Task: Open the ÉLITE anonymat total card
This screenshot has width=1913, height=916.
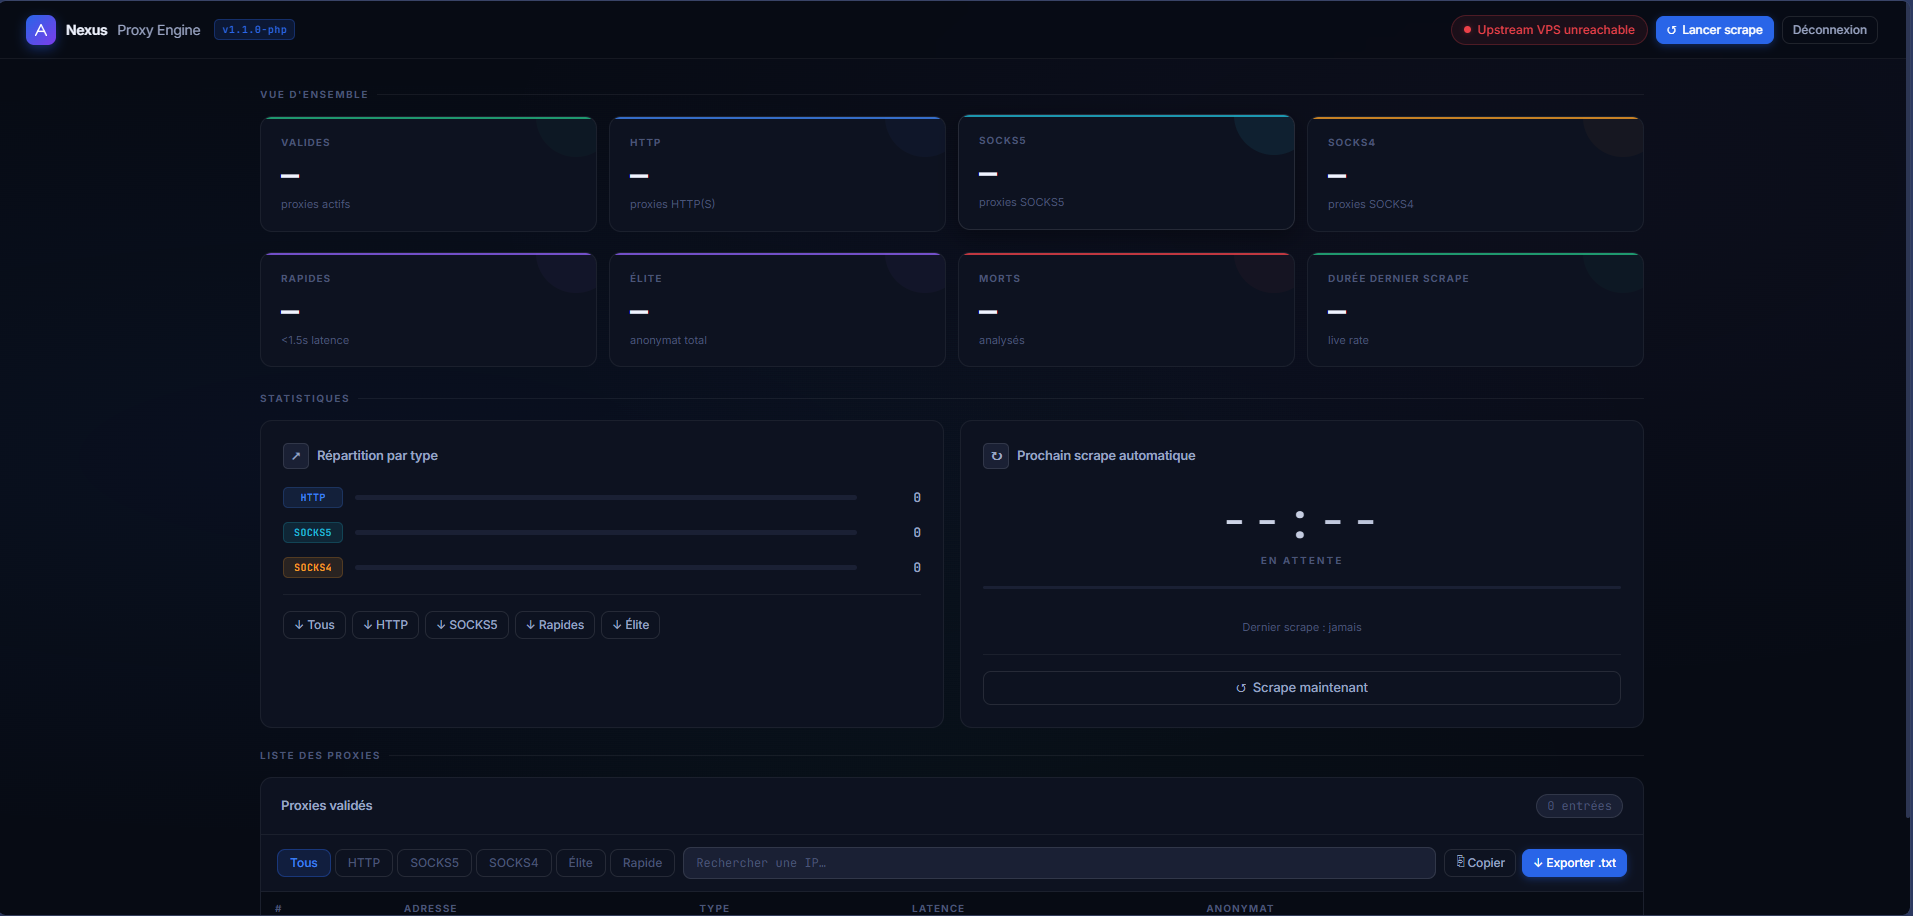Action: point(777,310)
